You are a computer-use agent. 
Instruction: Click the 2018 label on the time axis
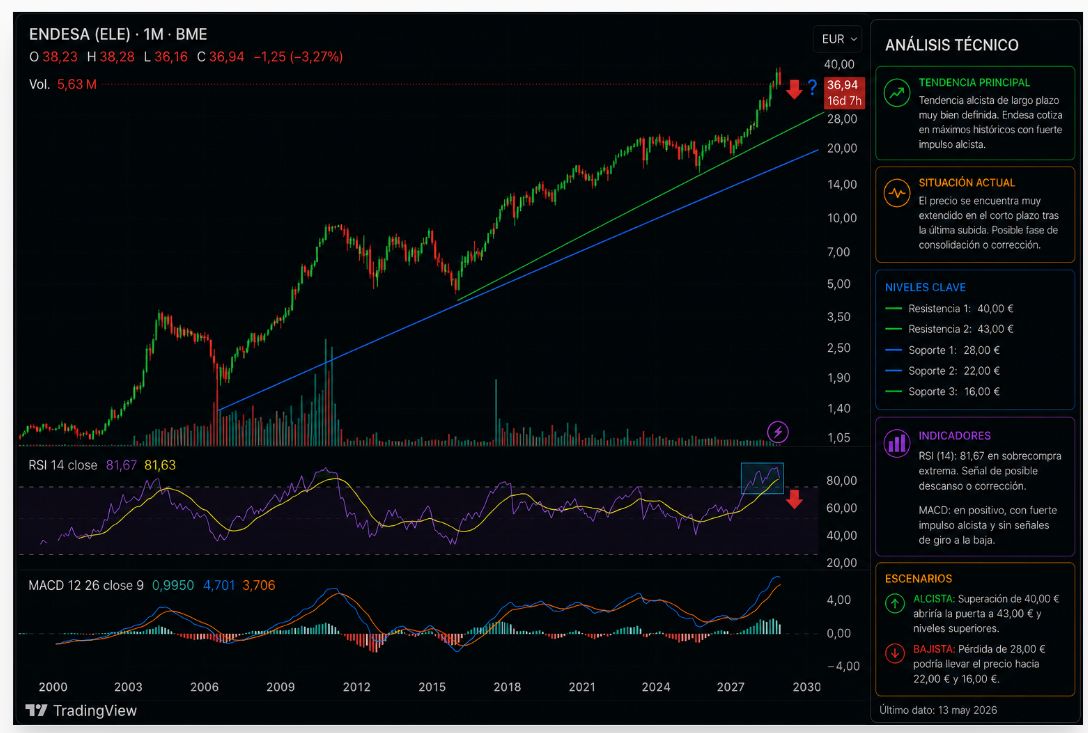click(x=507, y=687)
